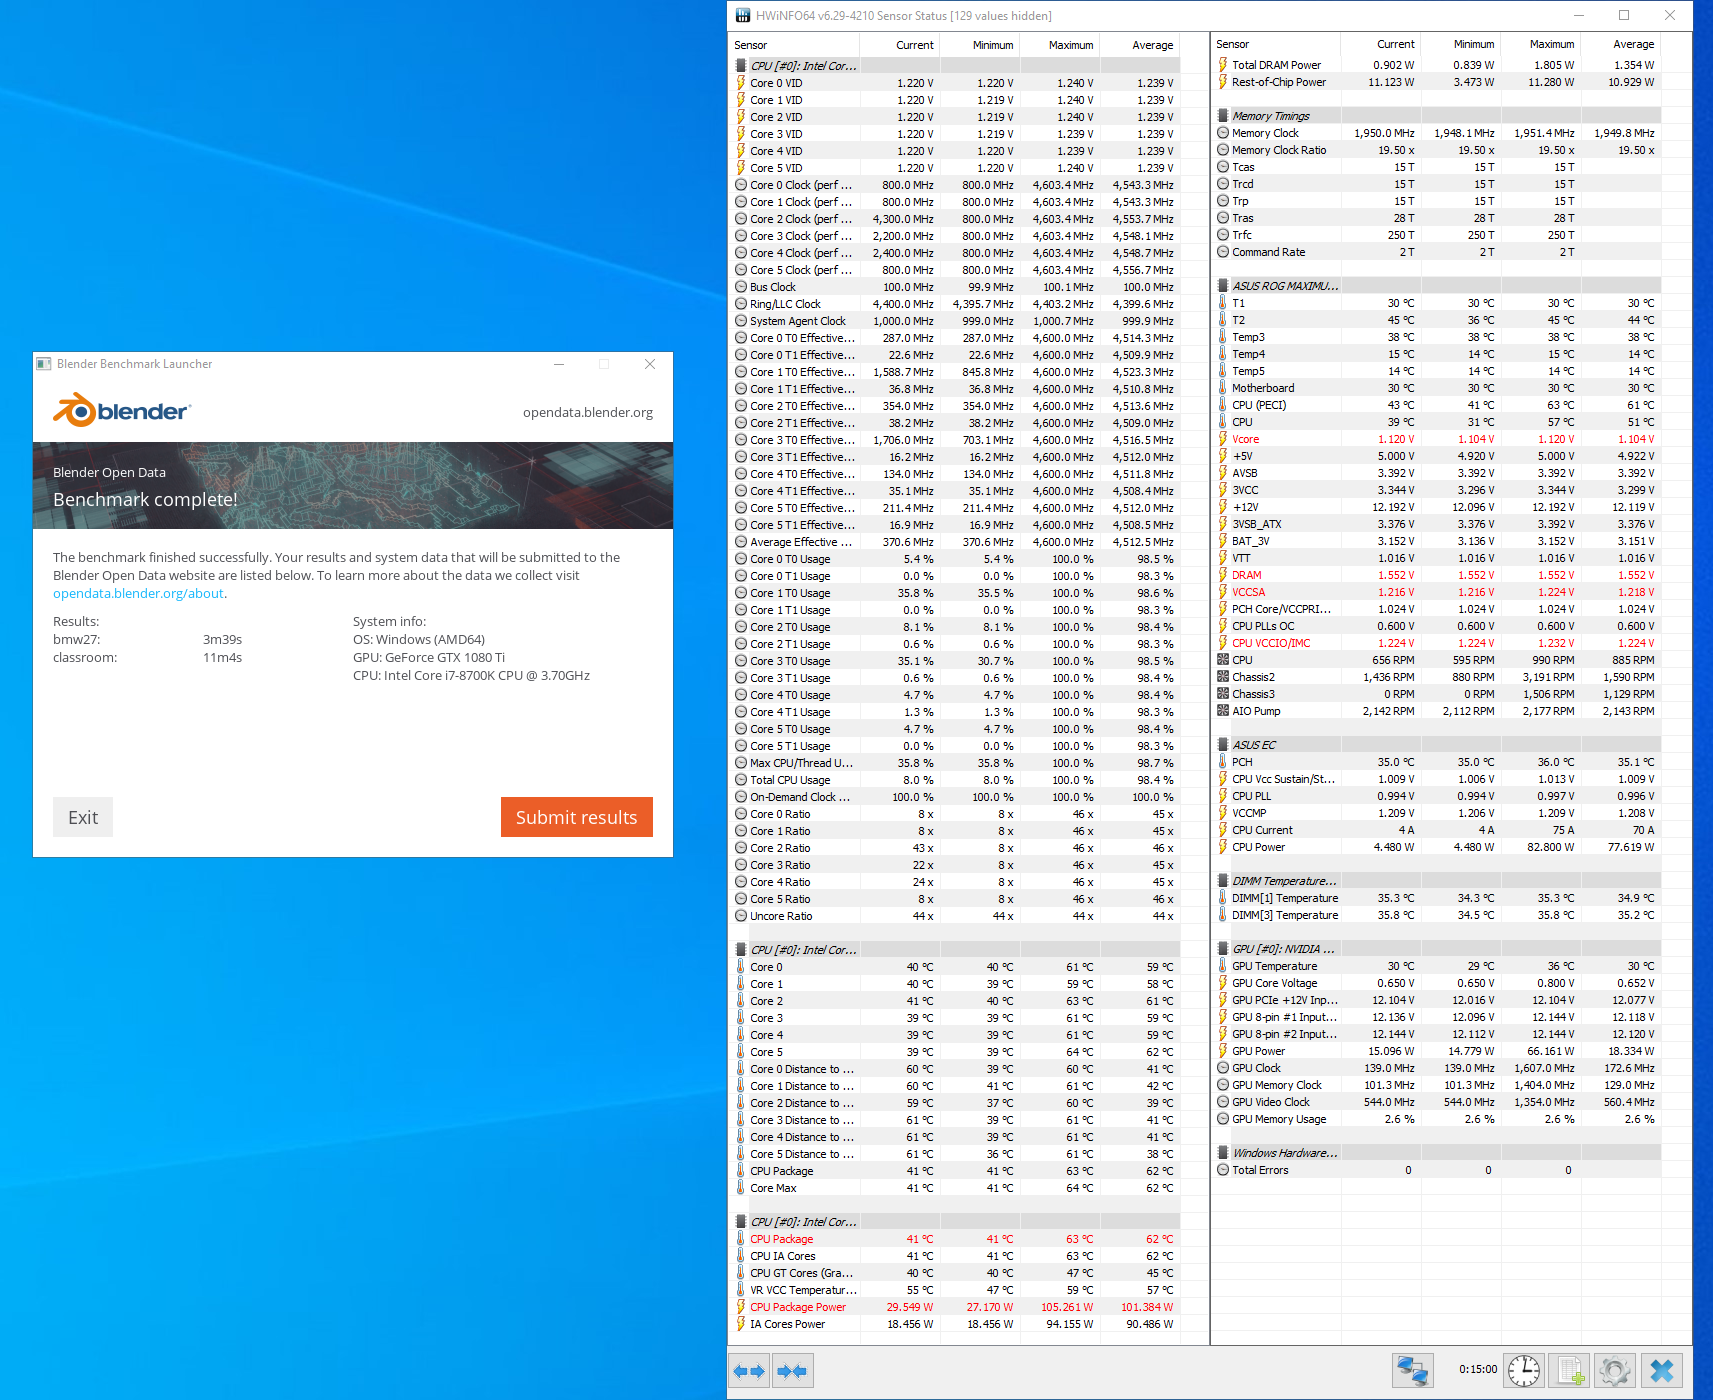Click the Maximum column header in right panel
This screenshot has width=1713, height=1400.
[1541, 44]
